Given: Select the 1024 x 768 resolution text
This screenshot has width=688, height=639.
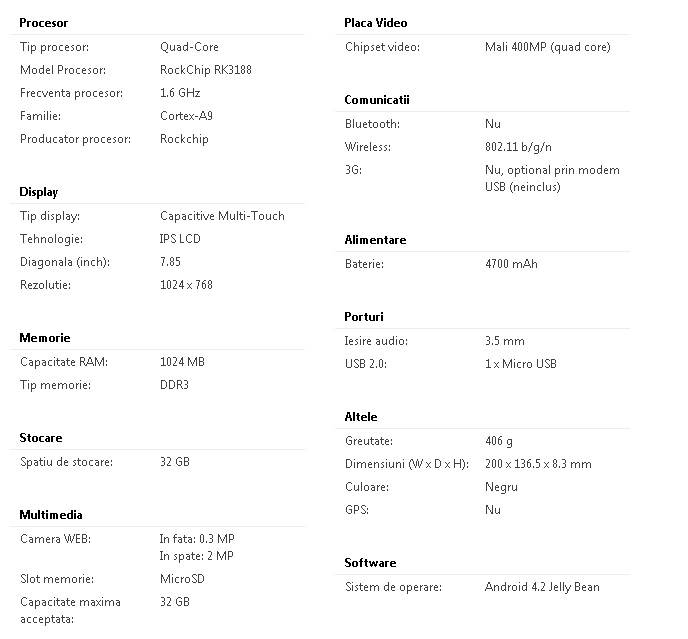Looking at the screenshot, I should click(x=186, y=285).
